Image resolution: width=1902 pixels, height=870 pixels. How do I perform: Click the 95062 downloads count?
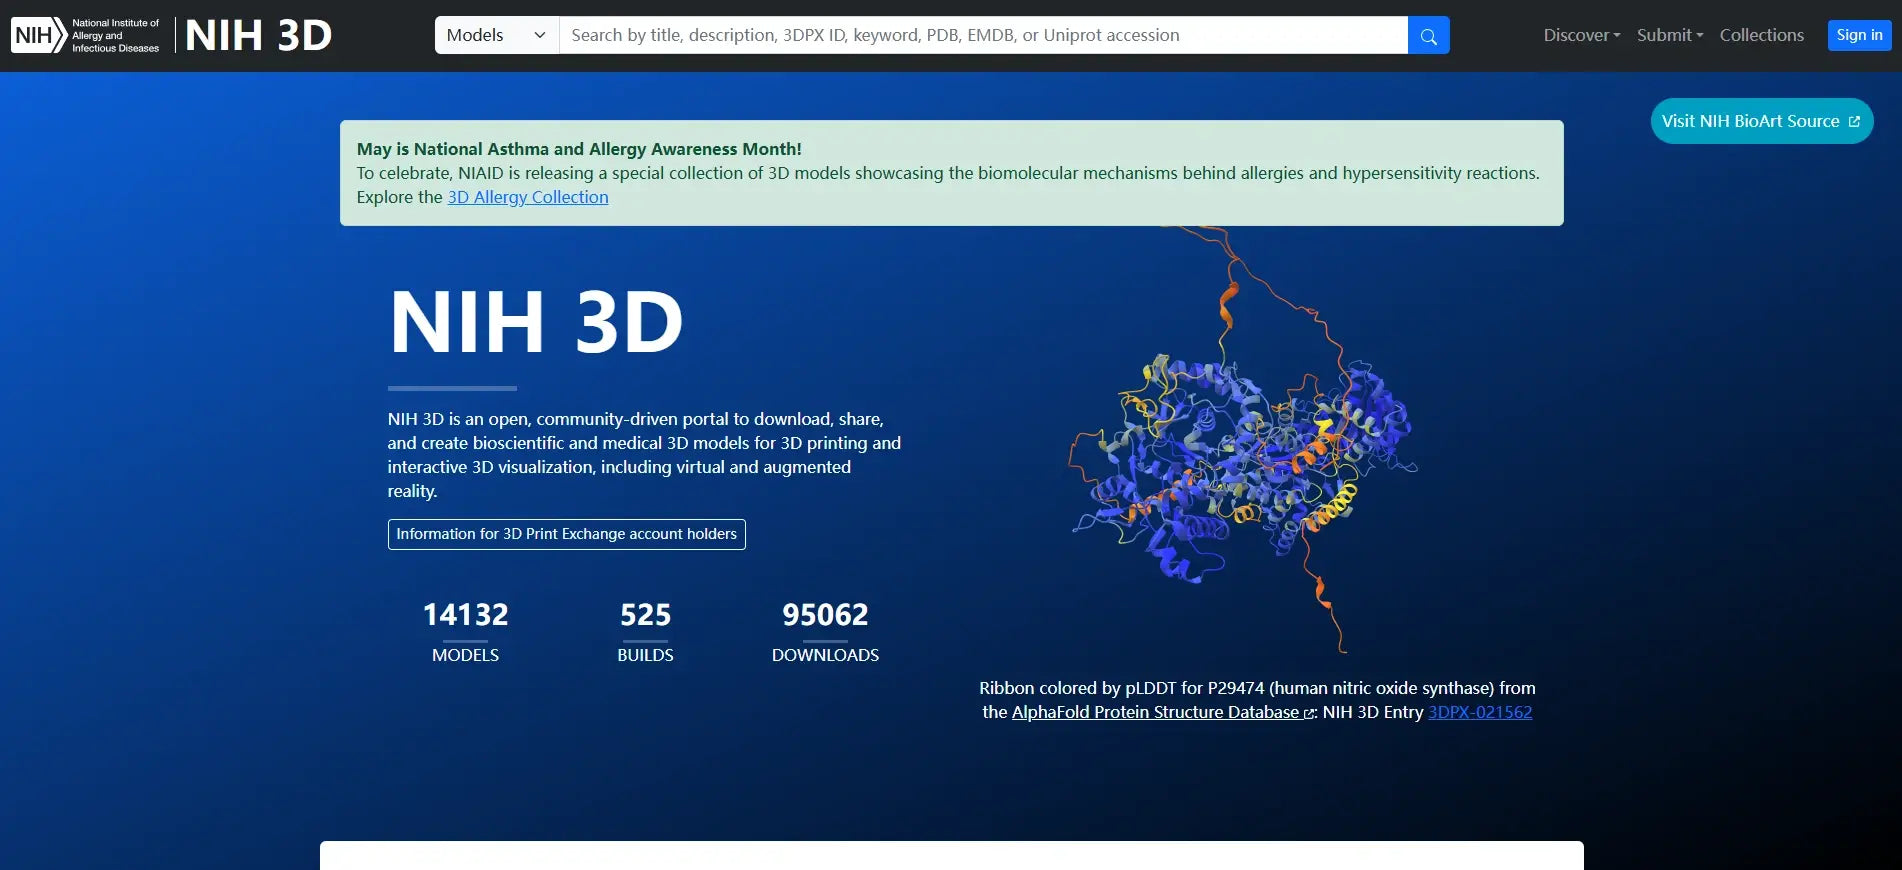coord(825,614)
